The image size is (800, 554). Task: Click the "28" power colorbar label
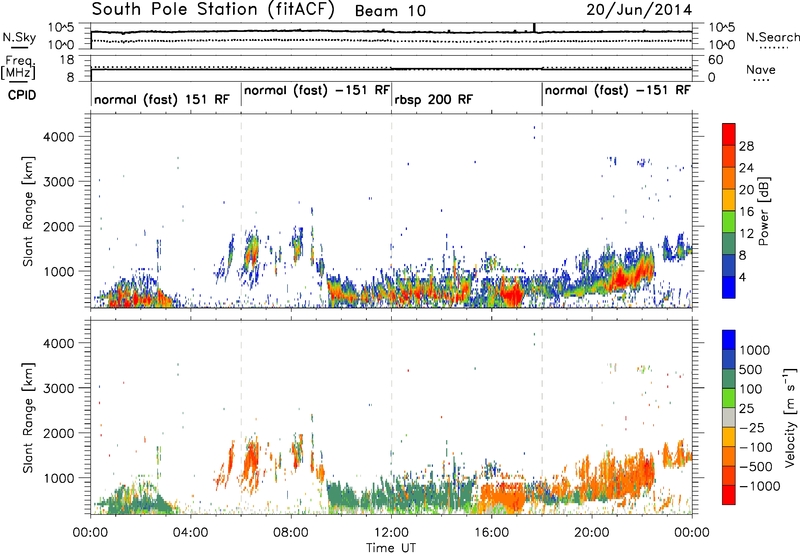[x=746, y=146]
